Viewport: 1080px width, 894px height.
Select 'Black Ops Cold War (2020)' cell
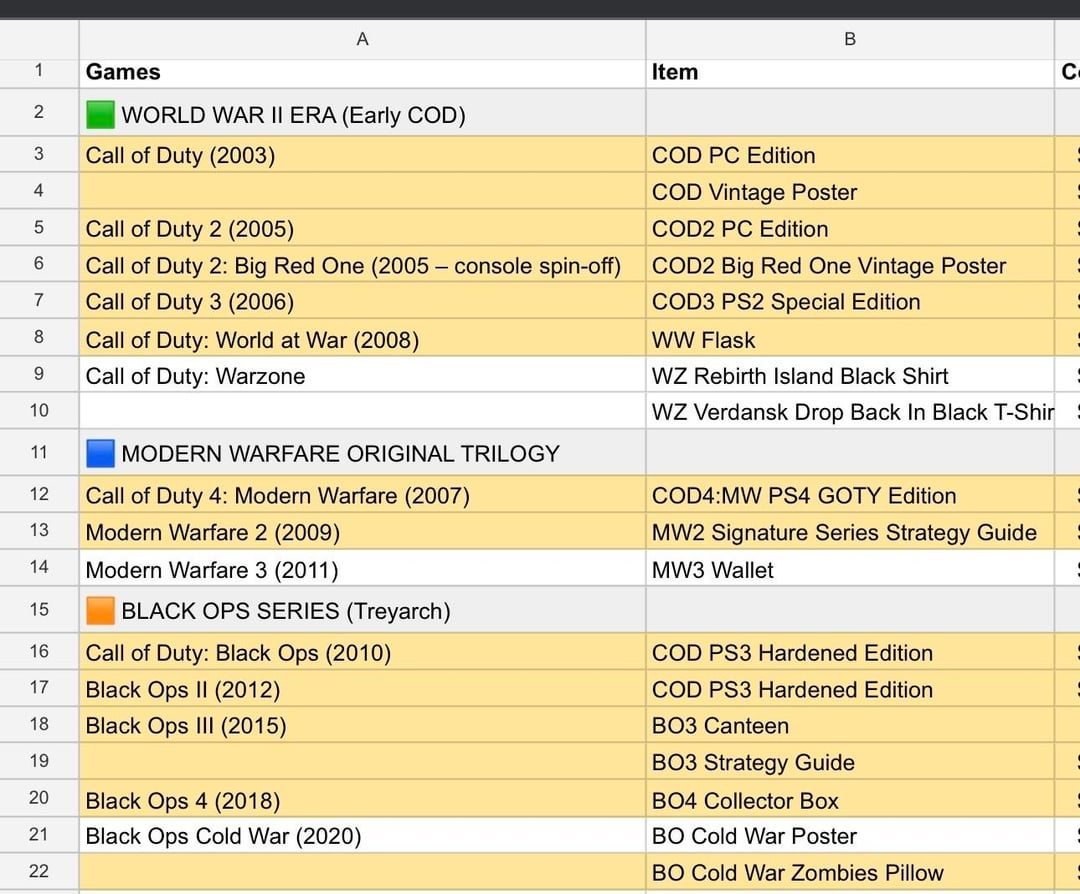(x=362, y=835)
